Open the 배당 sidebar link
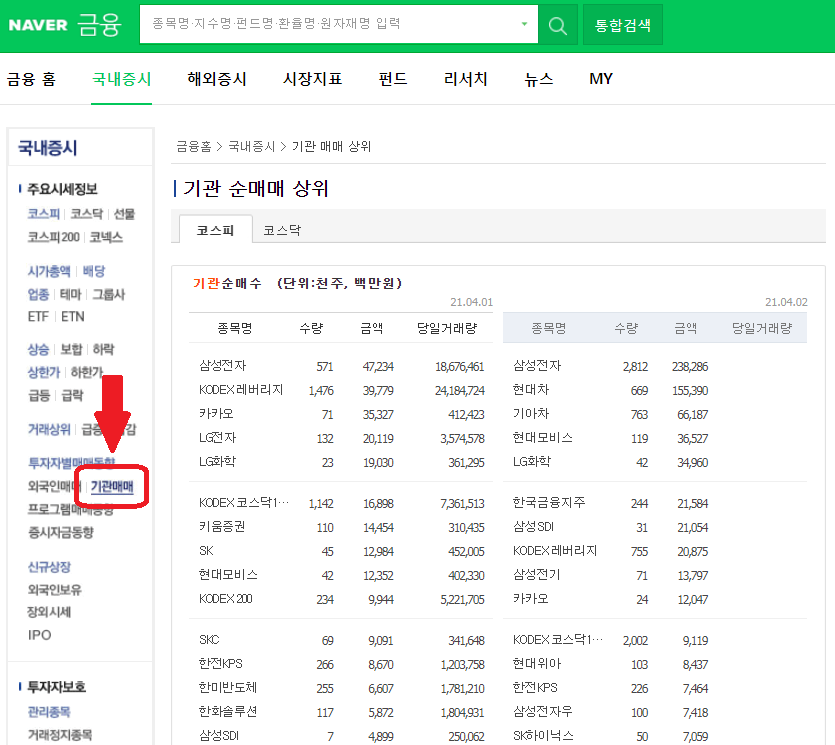Viewport: 835px width, 745px height. (x=93, y=272)
